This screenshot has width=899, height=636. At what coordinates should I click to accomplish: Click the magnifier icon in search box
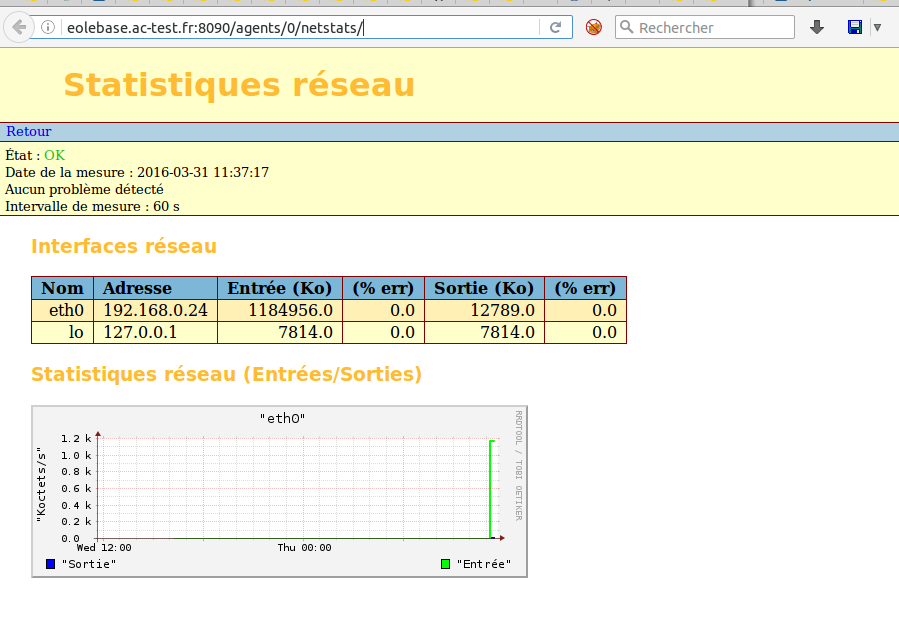click(626, 28)
